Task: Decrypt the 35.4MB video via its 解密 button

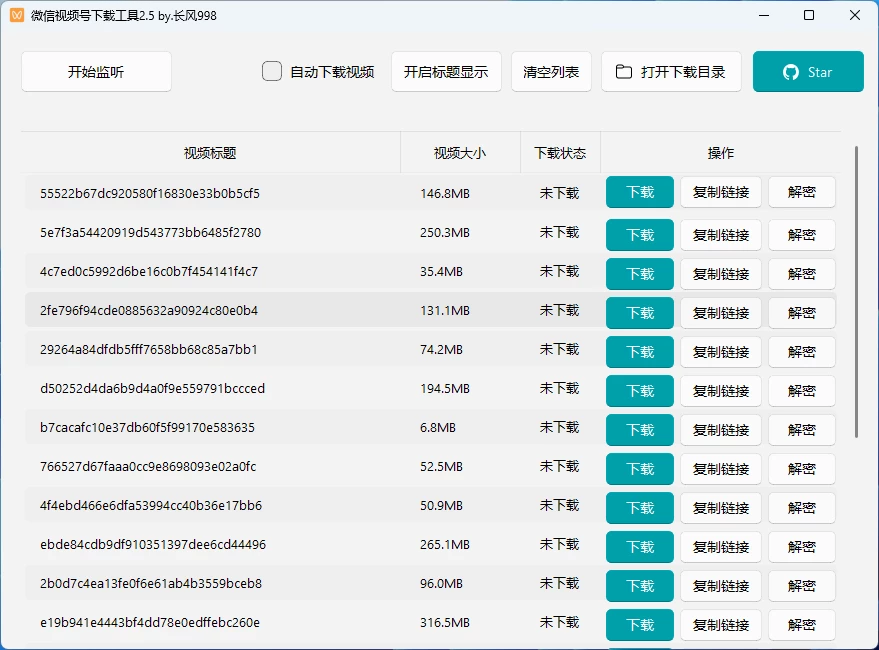Action: [x=801, y=274]
